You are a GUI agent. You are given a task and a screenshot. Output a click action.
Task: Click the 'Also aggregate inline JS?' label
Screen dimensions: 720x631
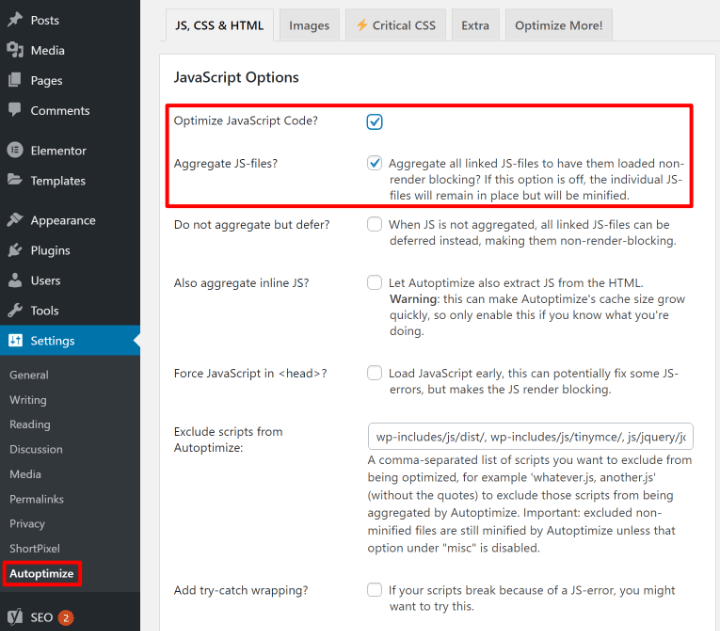click(x=242, y=283)
